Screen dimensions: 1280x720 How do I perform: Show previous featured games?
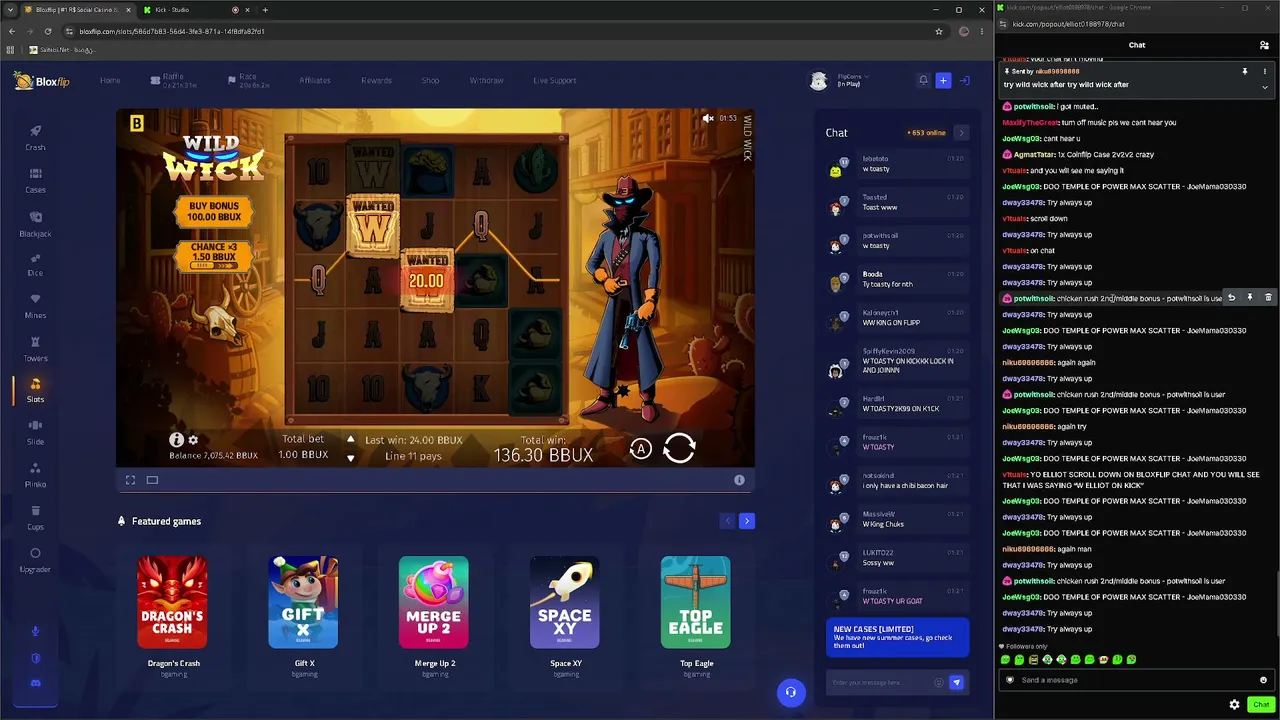coord(728,521)
